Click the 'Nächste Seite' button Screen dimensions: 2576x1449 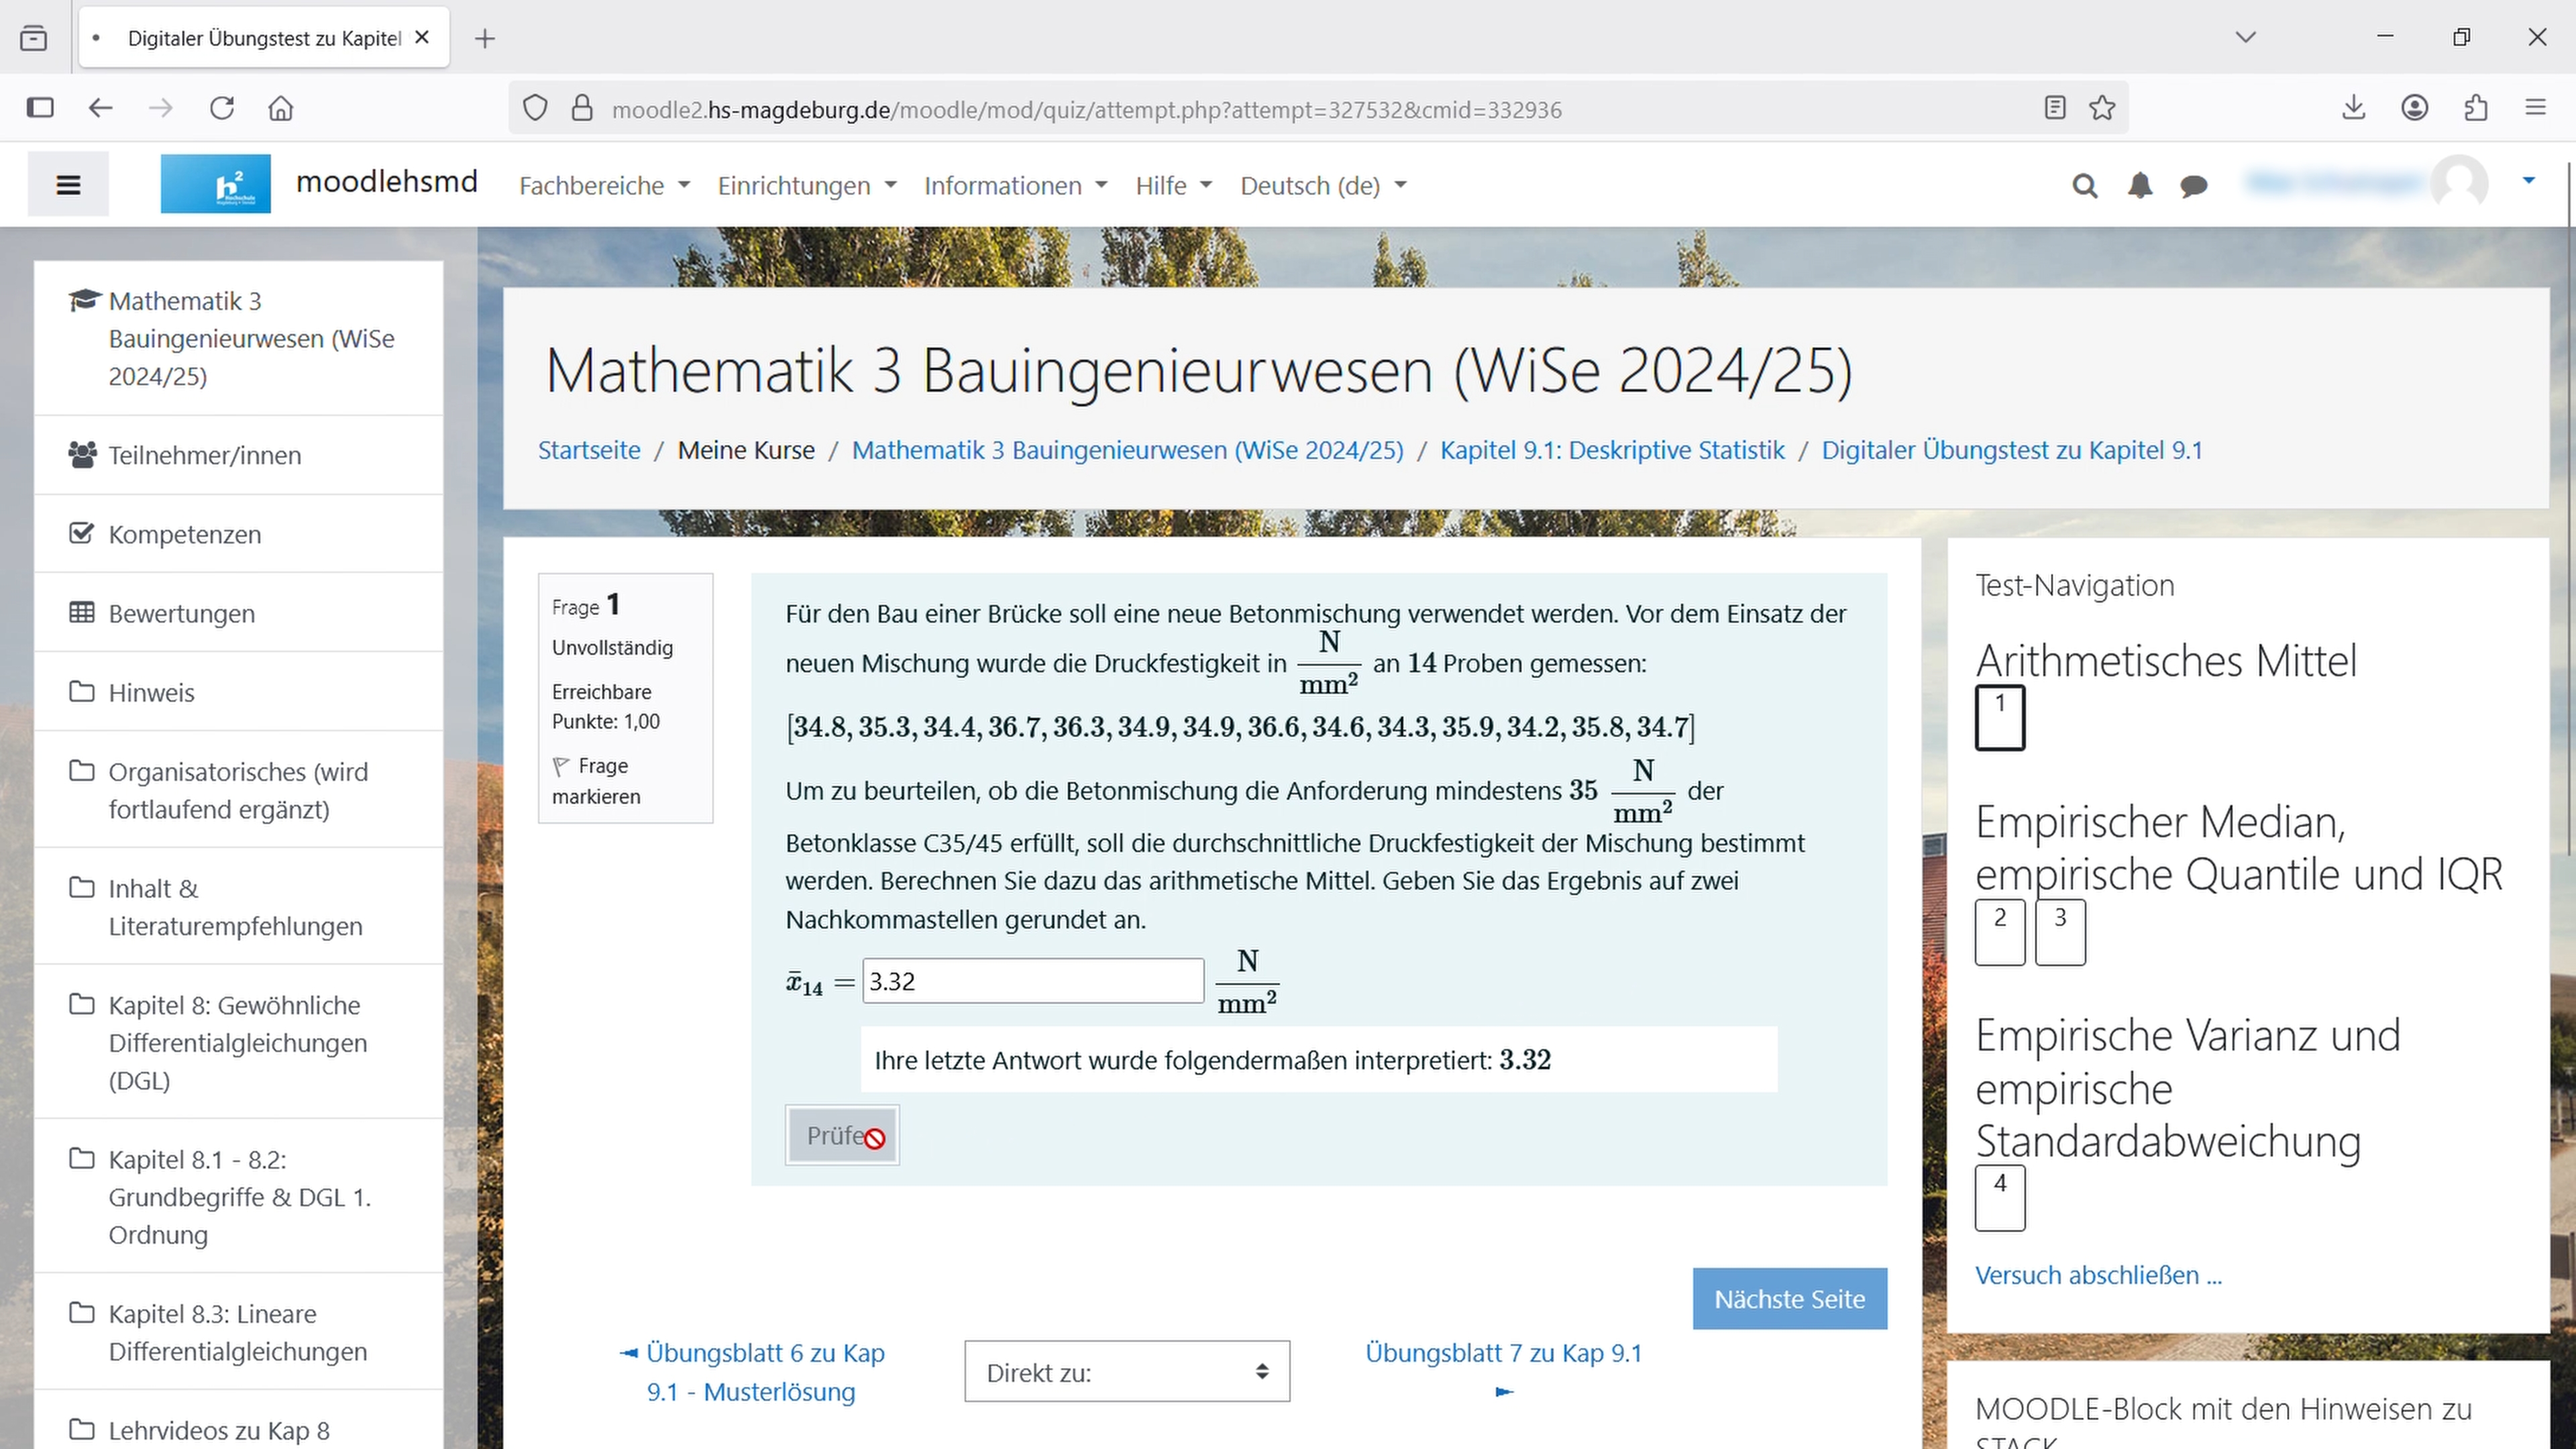[x=1789, y=1298]
